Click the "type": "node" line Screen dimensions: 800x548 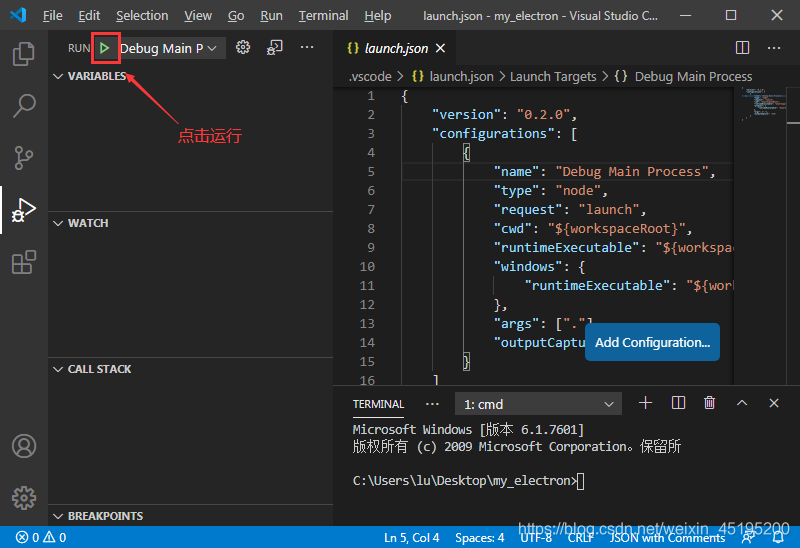(551, 191)
